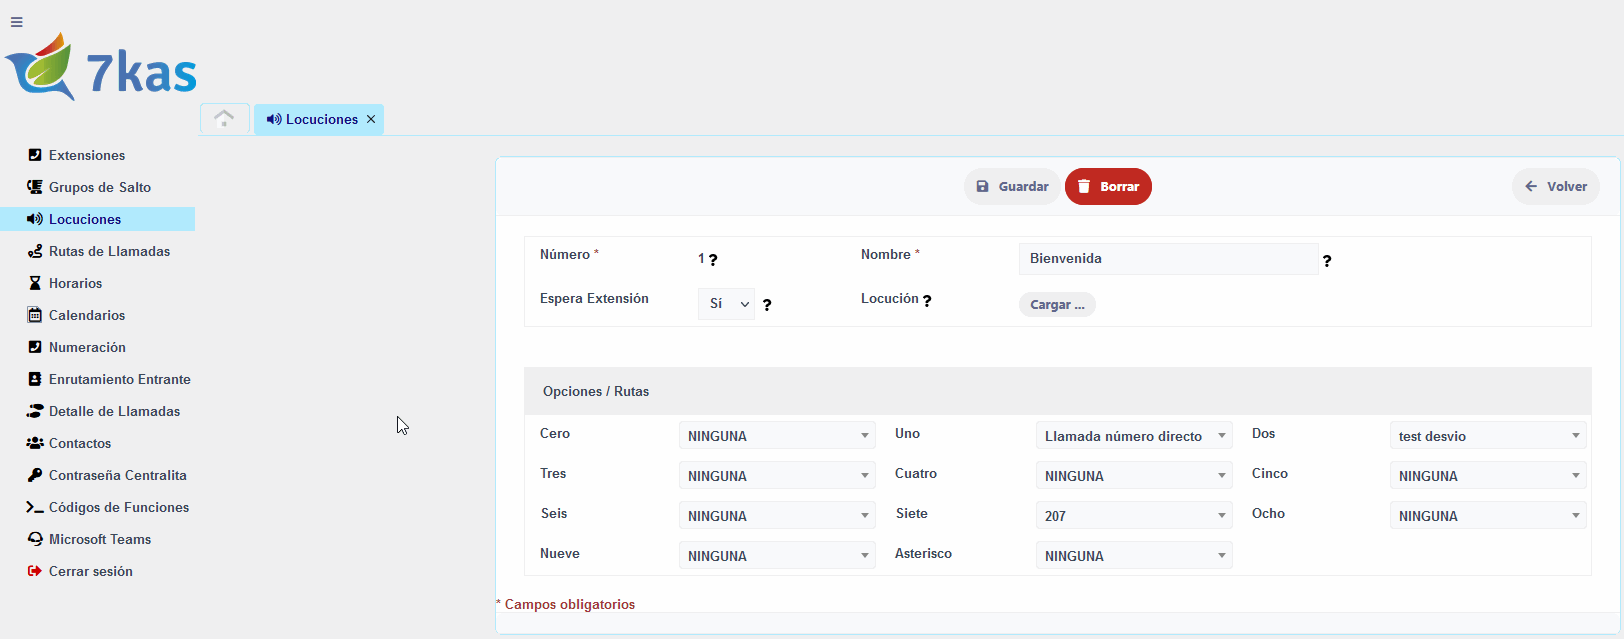This screenshot has height=639, width=1624.
Task: Click the home tab icon
Action: pyautogui.click(x=224, y=119)
